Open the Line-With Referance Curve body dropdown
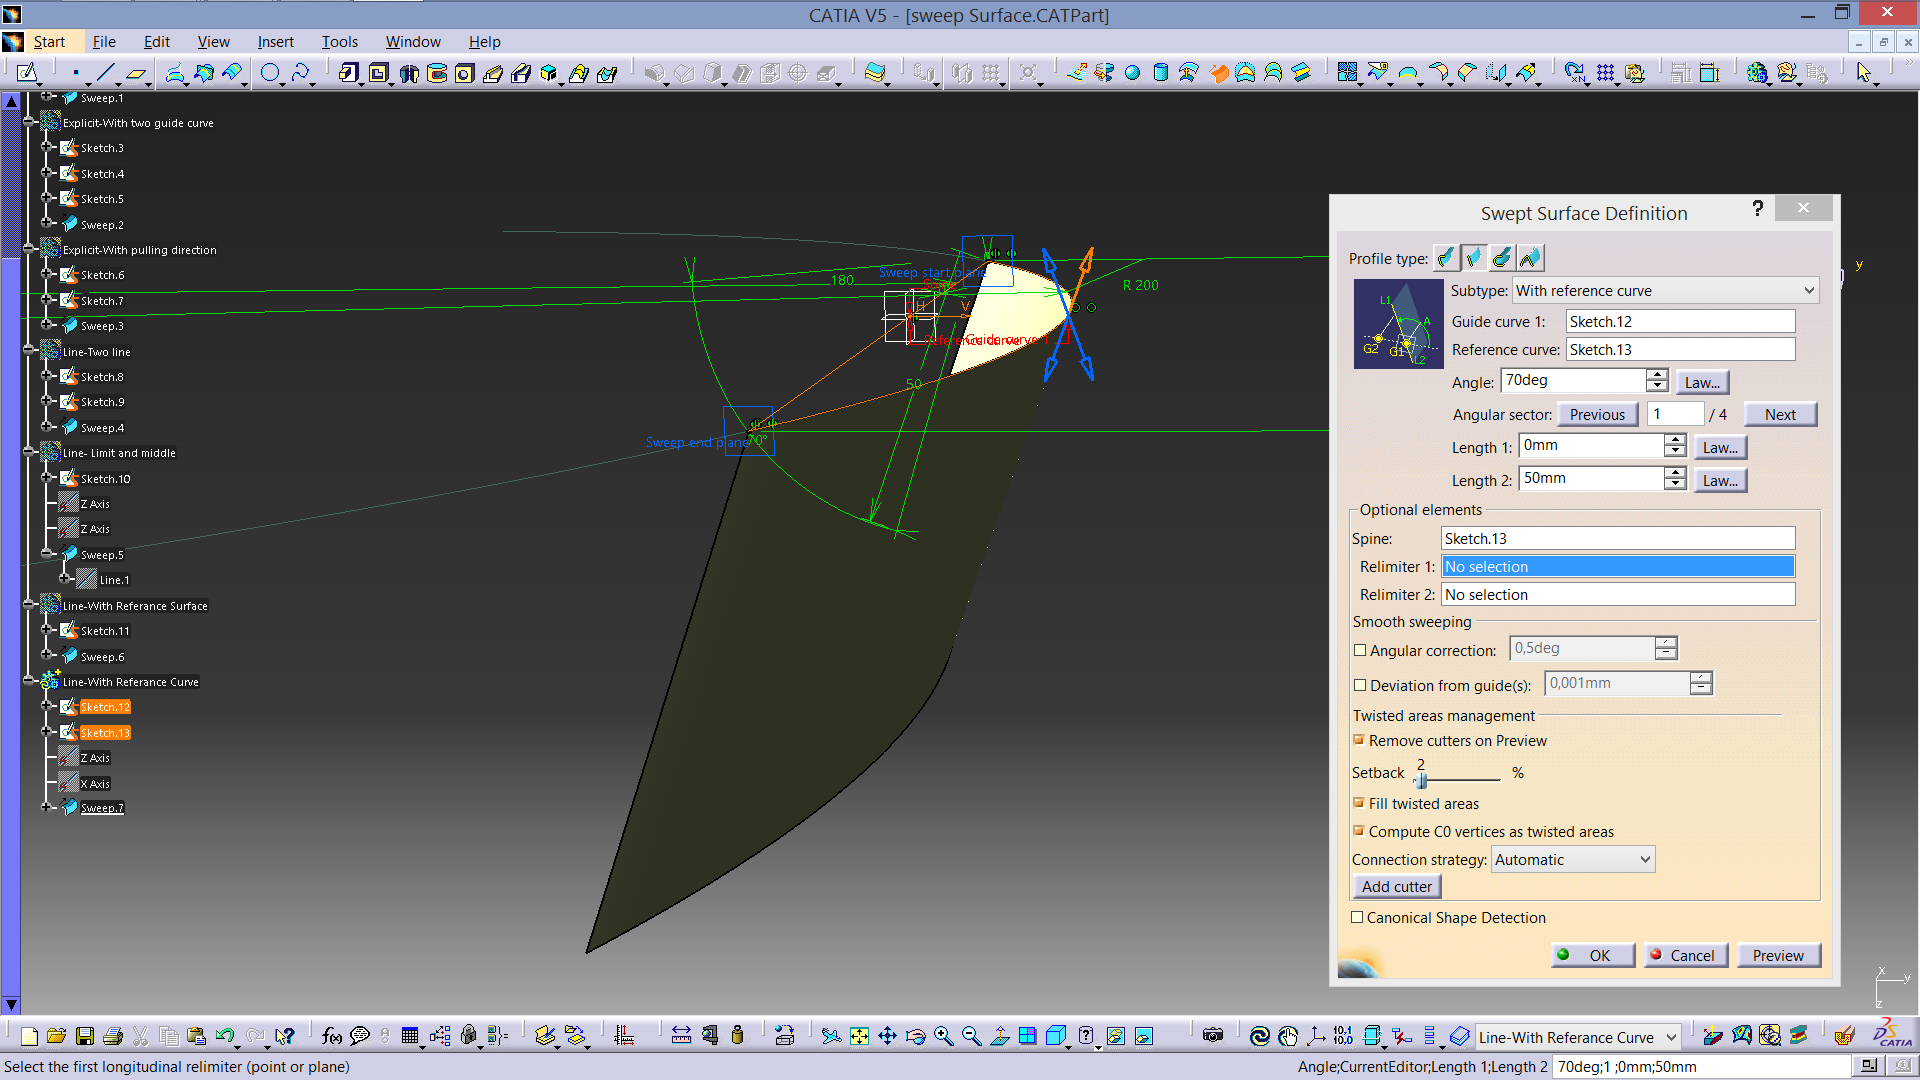 1577,1037
